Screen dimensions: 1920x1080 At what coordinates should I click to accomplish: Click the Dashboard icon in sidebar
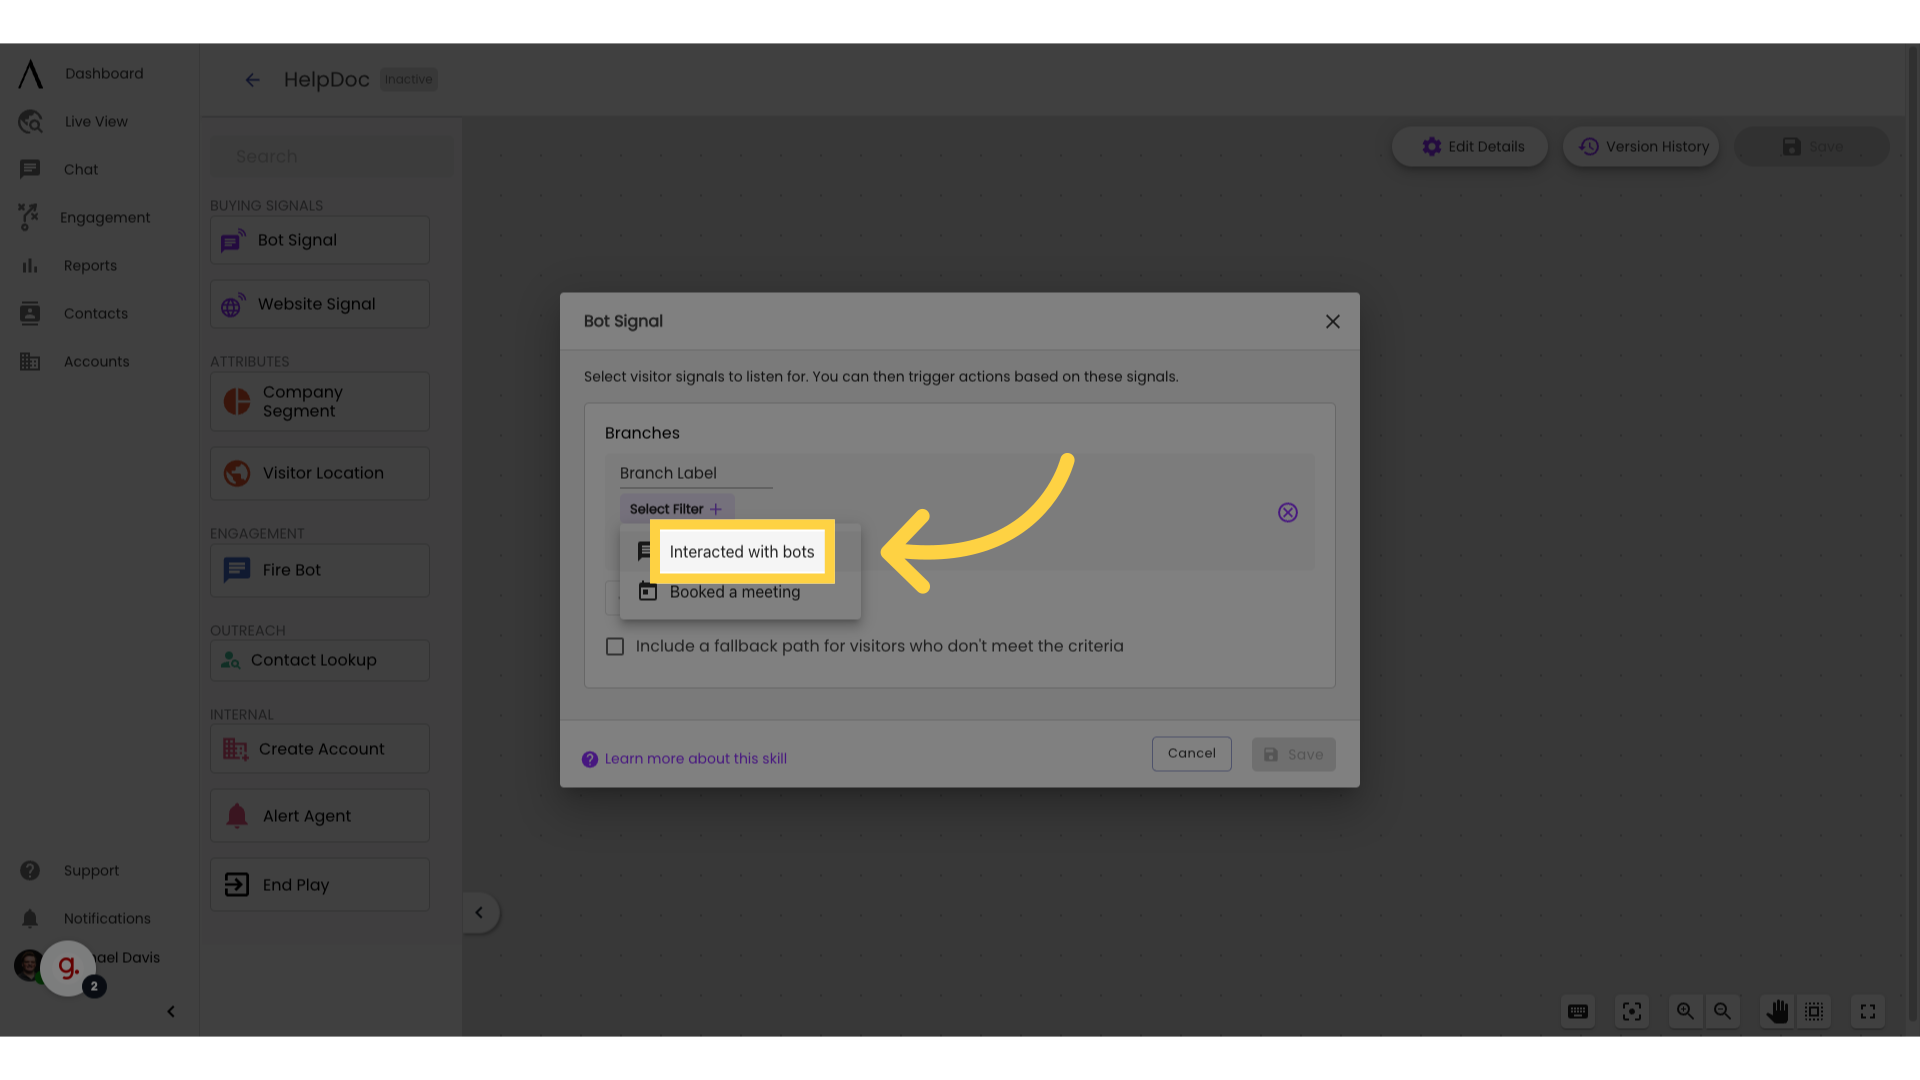point(29,73)
